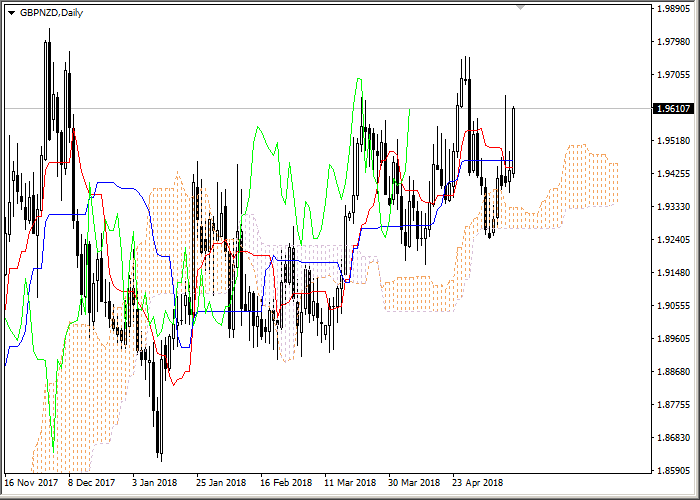
Task: Click the 1.88630 price scale label
Action: [x=674, y=372]
